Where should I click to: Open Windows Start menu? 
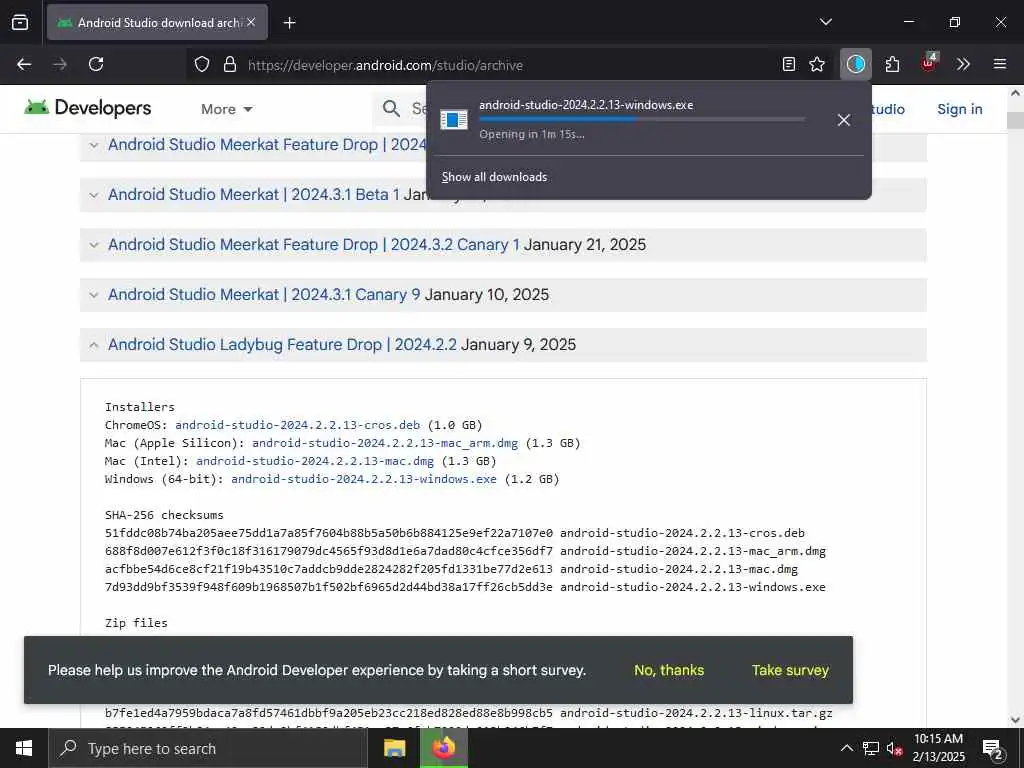click(24, 748)
